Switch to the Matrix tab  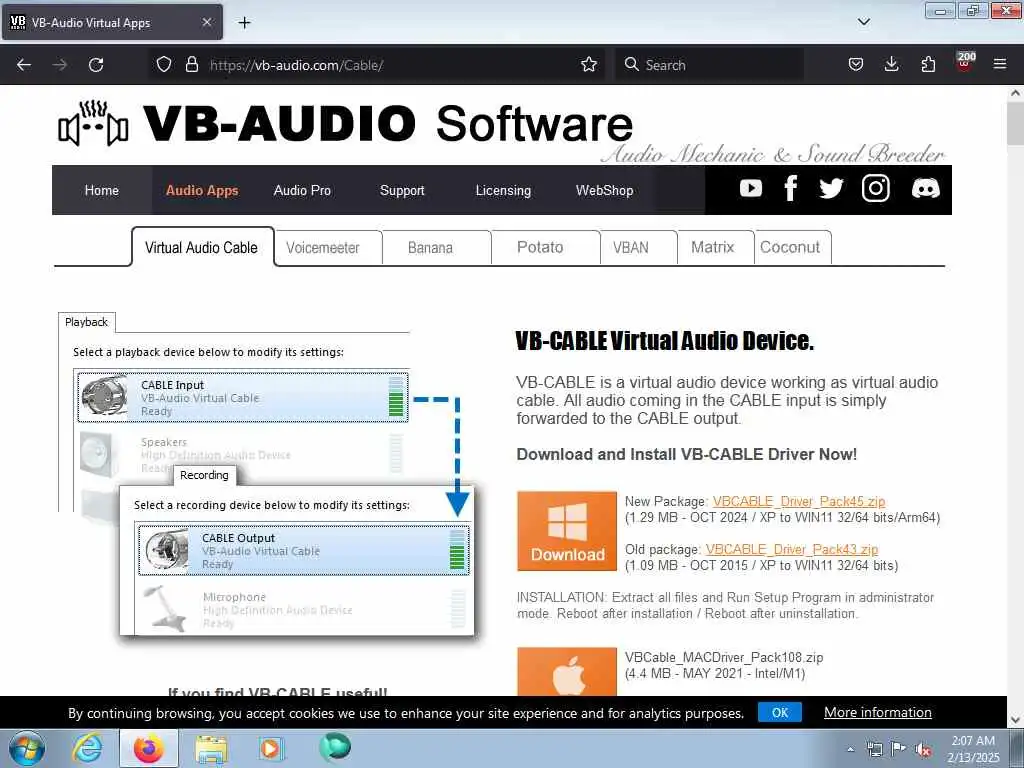[712, 248]
